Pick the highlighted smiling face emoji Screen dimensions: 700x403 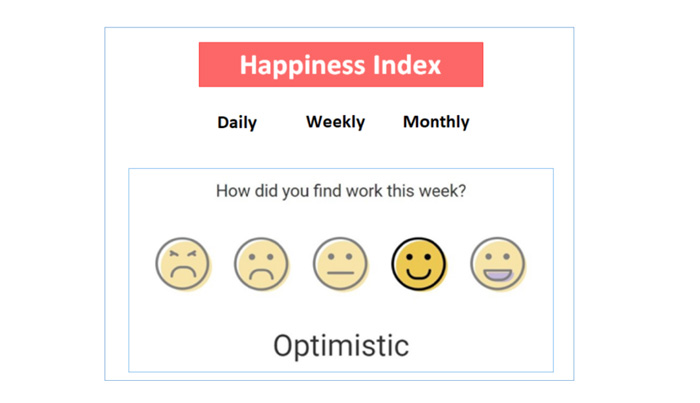click(419, 264)
